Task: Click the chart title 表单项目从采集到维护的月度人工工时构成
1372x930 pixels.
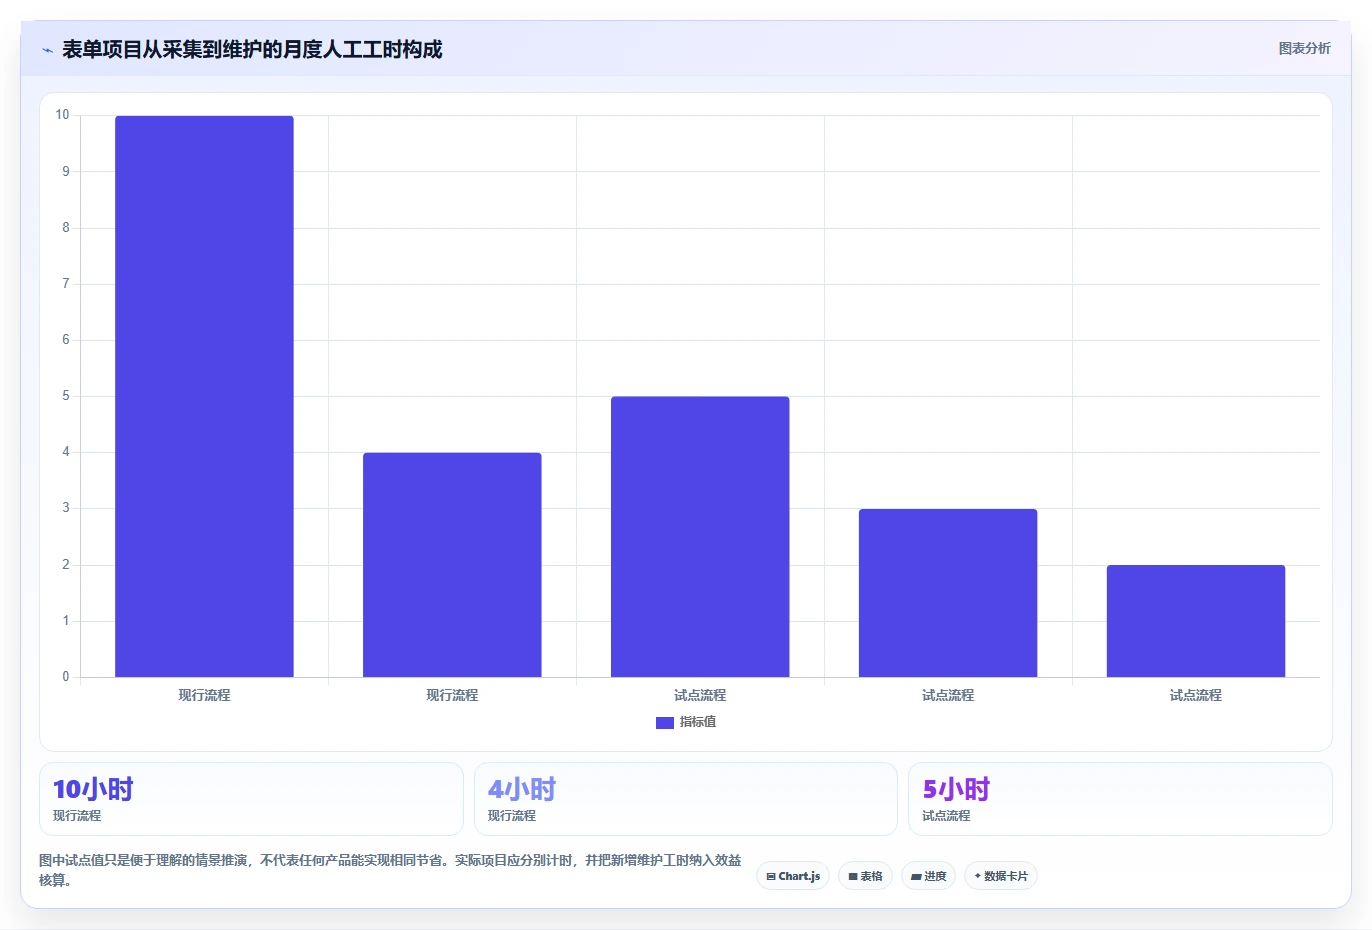Action: (252, 49)
